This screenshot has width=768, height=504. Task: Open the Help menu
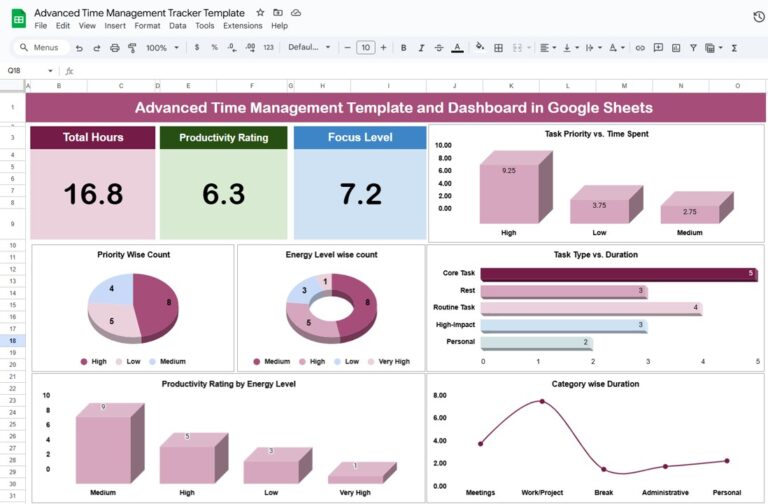point(280,26)
